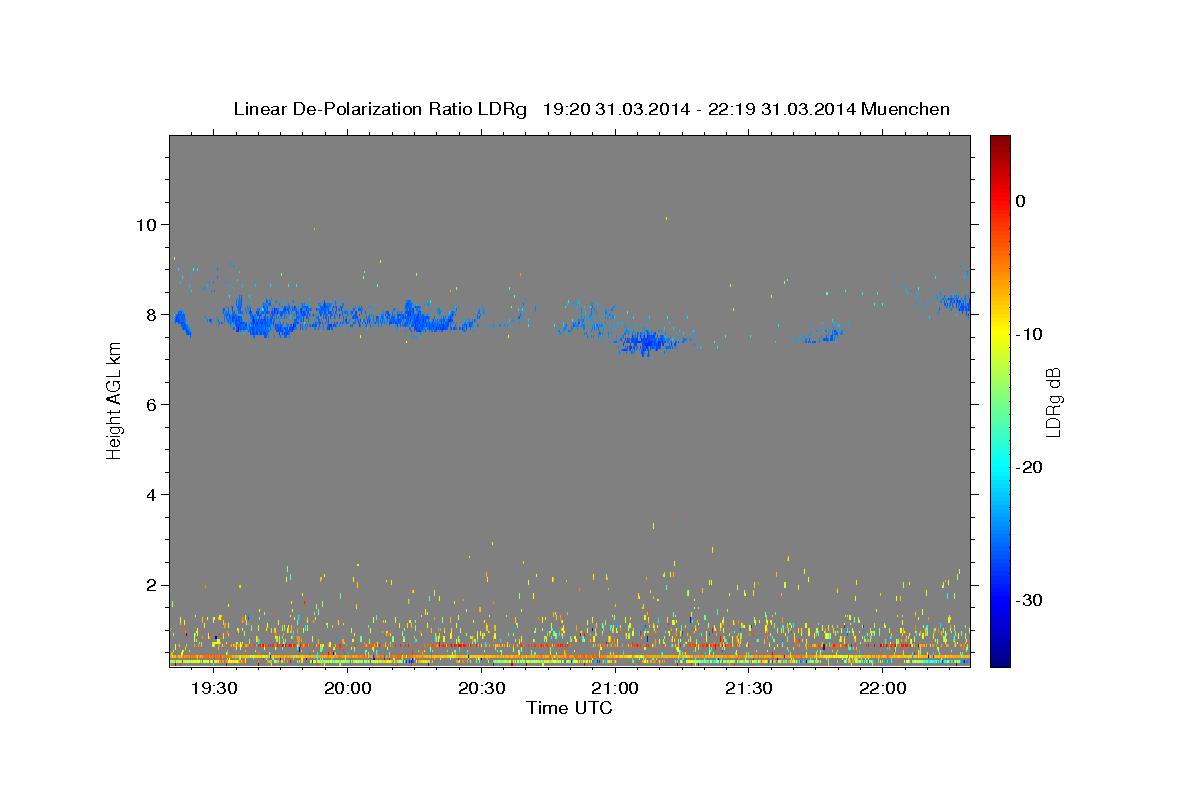The height and width of the screenshot is (800, 1200).
Task: Click the blue cloud patch near 21:05
Action: 648,342
